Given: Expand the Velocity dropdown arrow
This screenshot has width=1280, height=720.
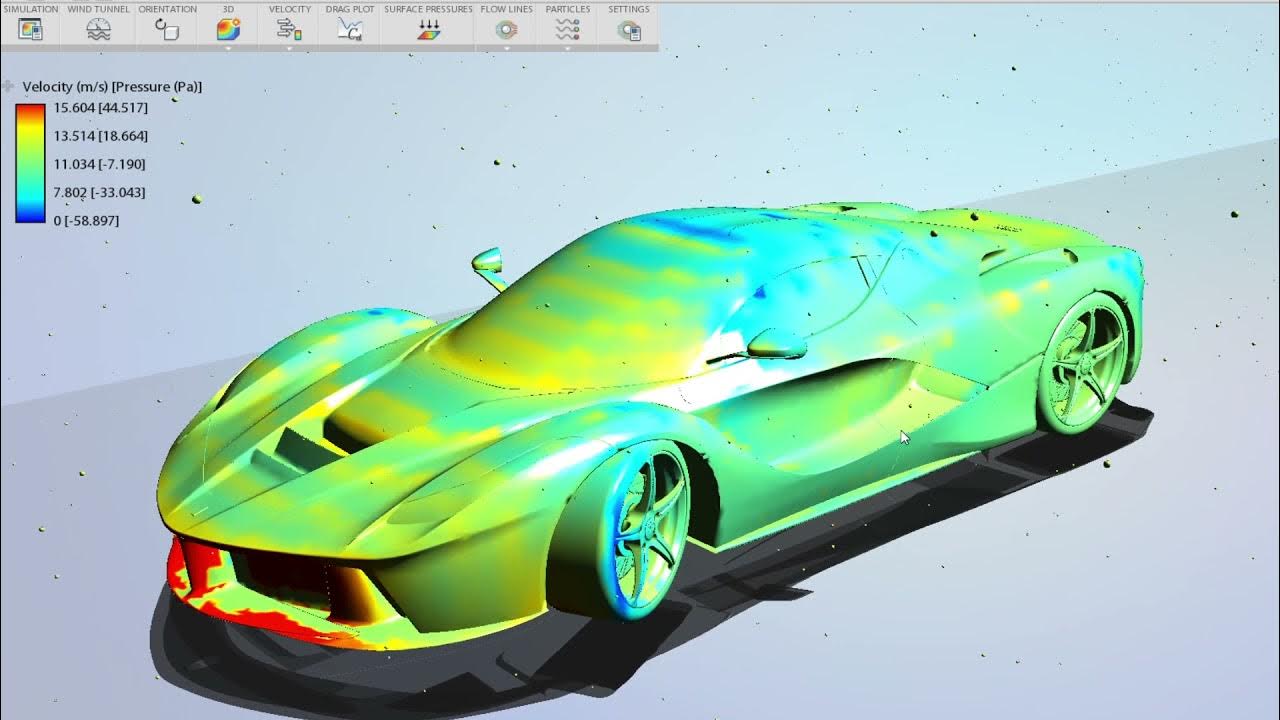Looking at the screenshot, I should [x=289, y=47].
